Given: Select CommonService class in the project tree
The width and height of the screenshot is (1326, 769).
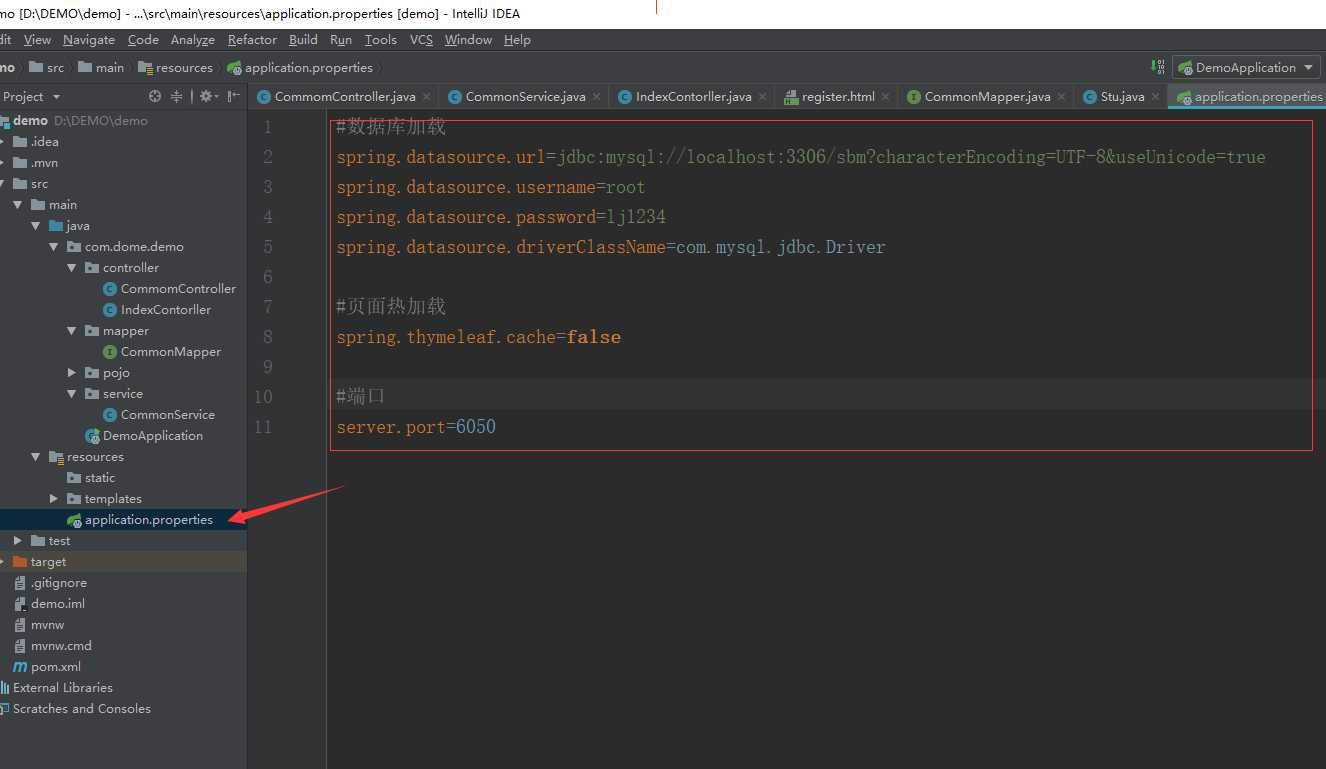Looking at the screenshot, I should point(159,415).
